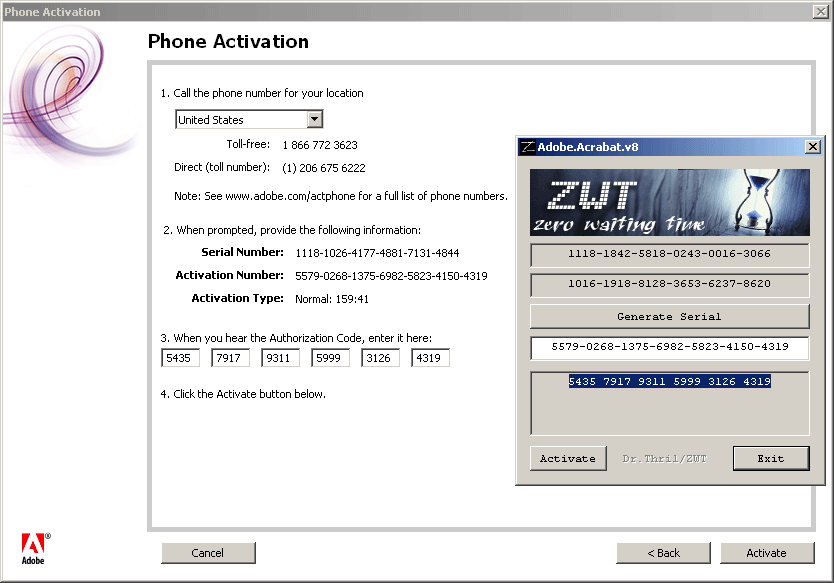834x583 pixels.
Task: Click the authorization code field containing 5435
Action: click(180, 358)
